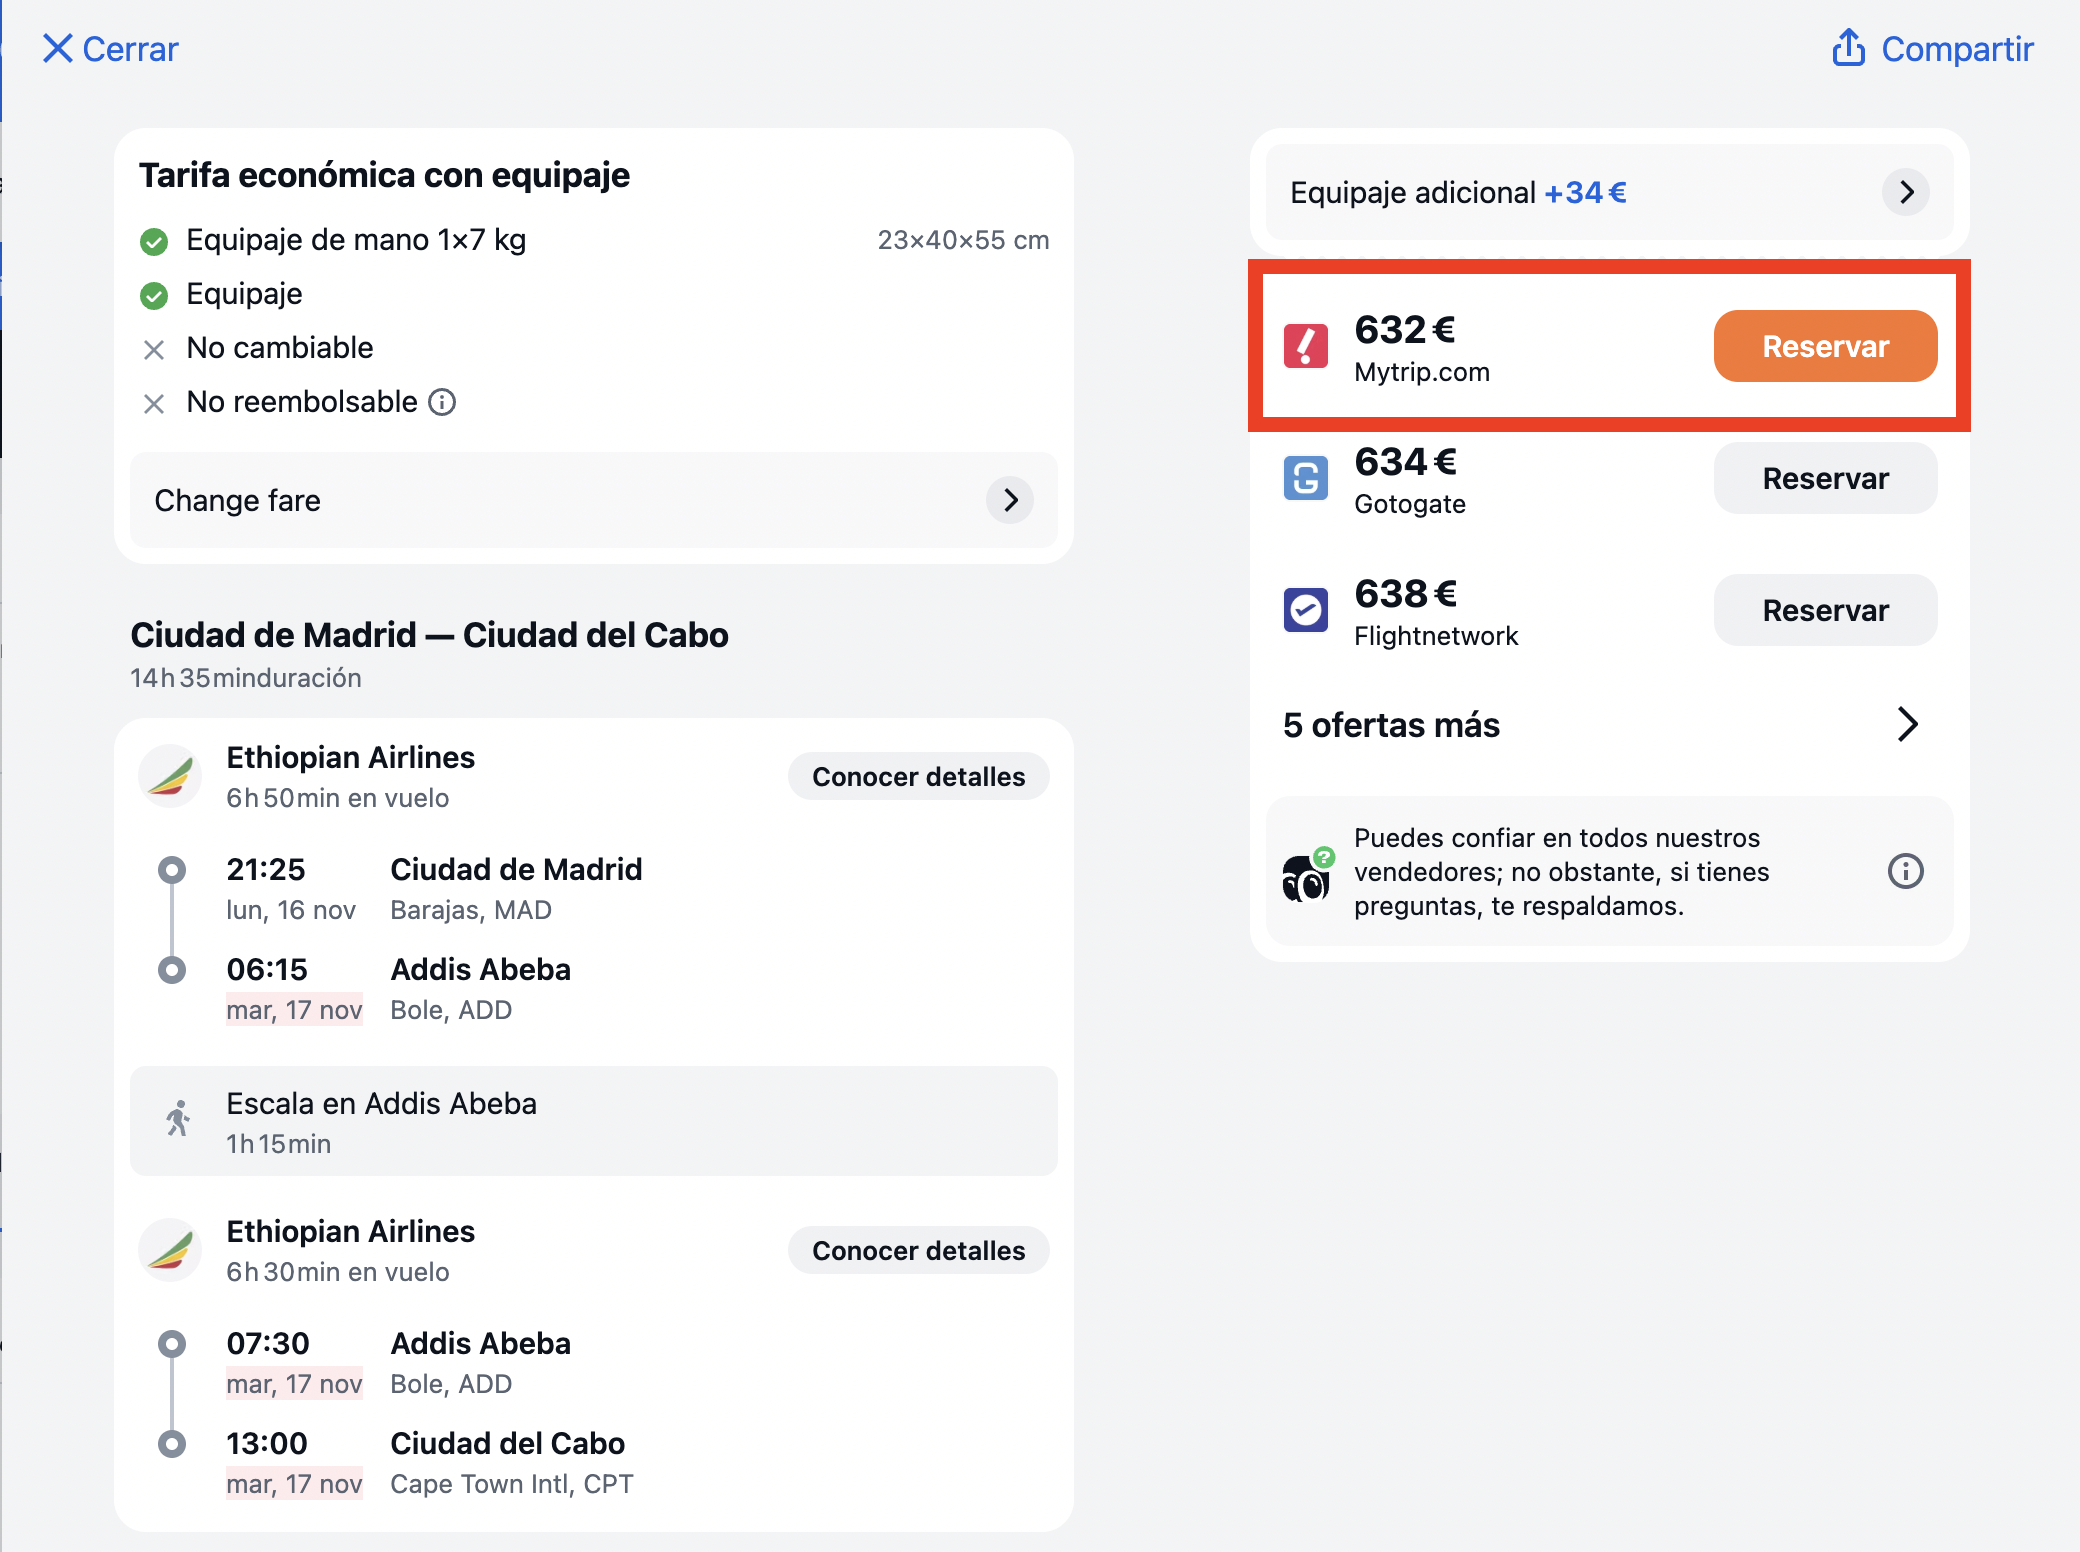This screenshot has height=1552, width=2080.
Task: Click green check beside Equipaje
Action: [154, 296]
